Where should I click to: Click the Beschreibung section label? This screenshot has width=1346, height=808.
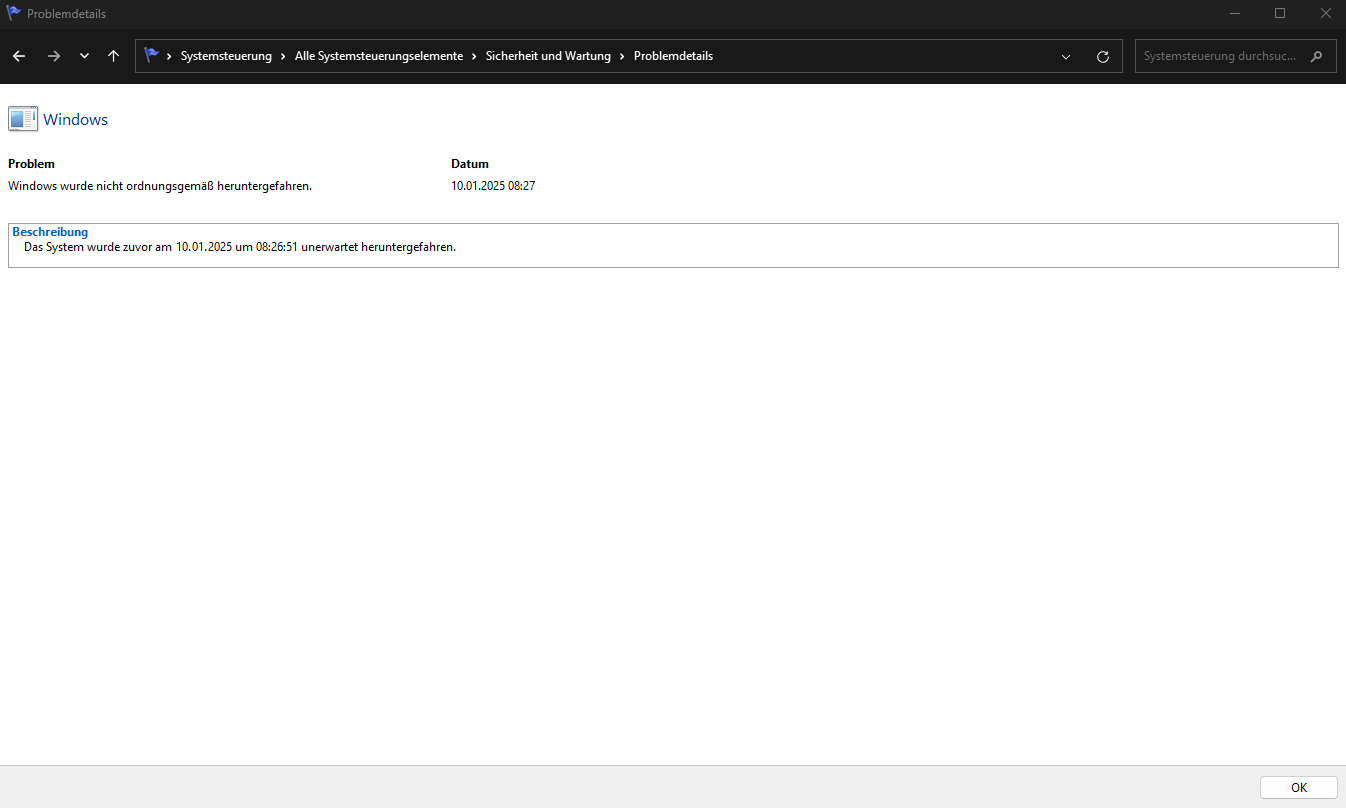[50, 232]
